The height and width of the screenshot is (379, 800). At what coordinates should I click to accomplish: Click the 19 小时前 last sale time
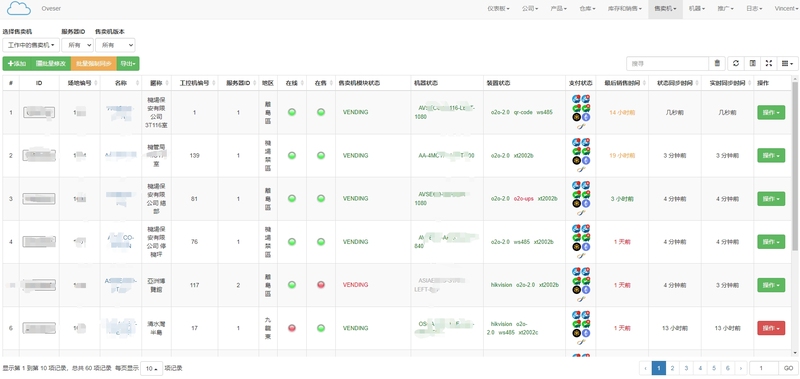click(622, 155)
